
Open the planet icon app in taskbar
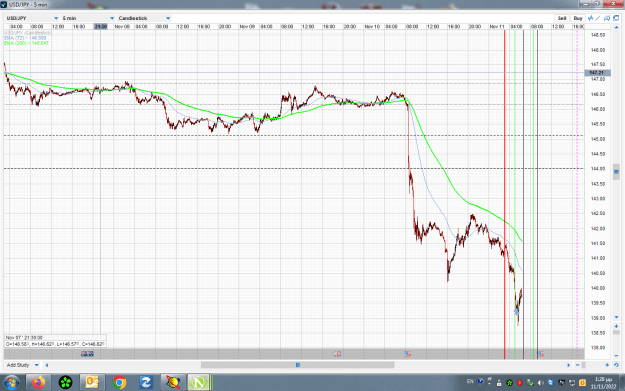pyautogui.click(x=173, y=383)
